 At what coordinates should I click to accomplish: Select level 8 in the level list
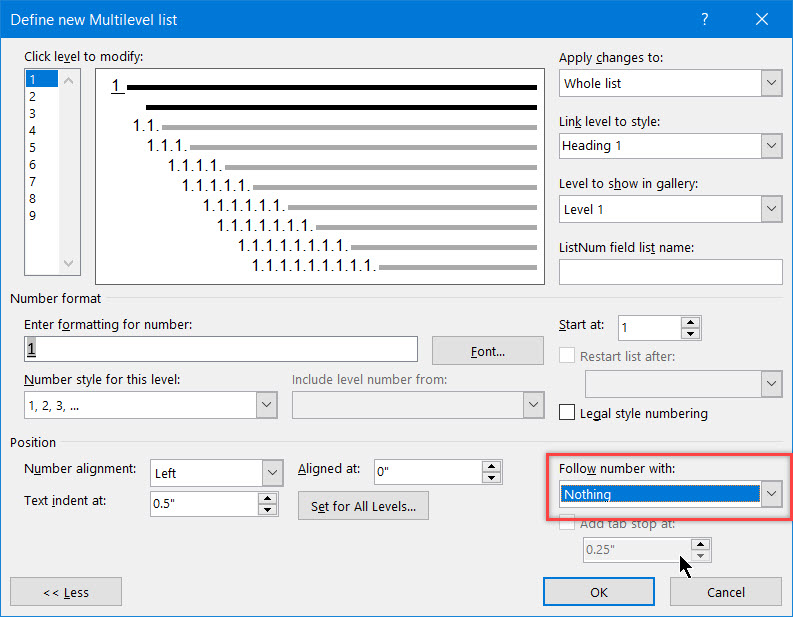tap(42, 198)
